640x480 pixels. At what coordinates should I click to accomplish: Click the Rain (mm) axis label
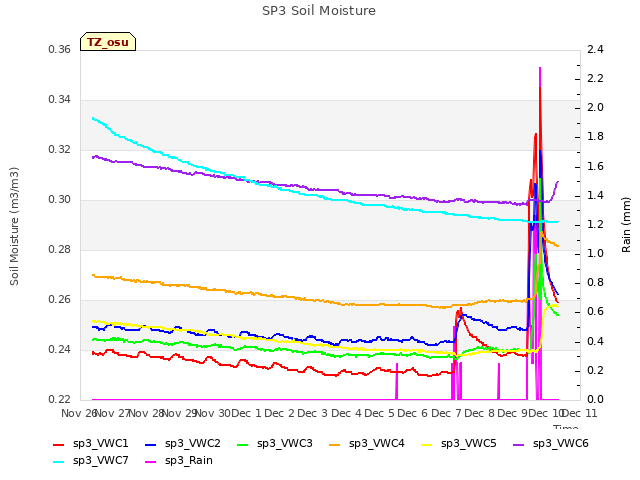pyautogui.click(x=626, y=225)
